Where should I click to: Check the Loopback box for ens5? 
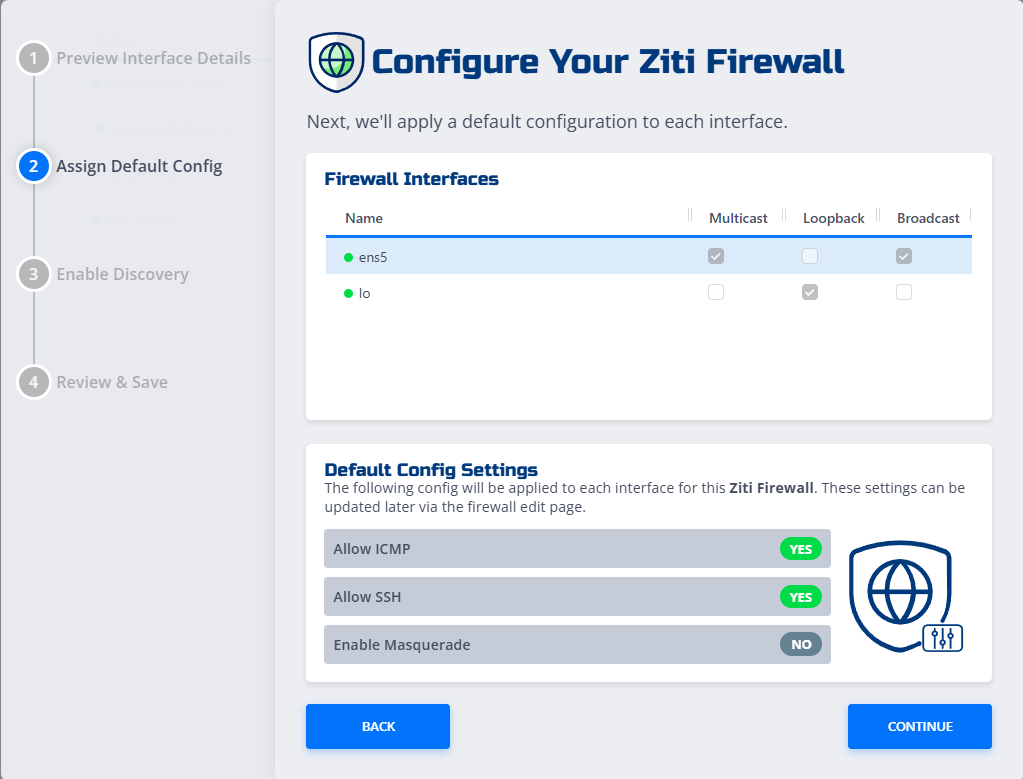[809, 256]
